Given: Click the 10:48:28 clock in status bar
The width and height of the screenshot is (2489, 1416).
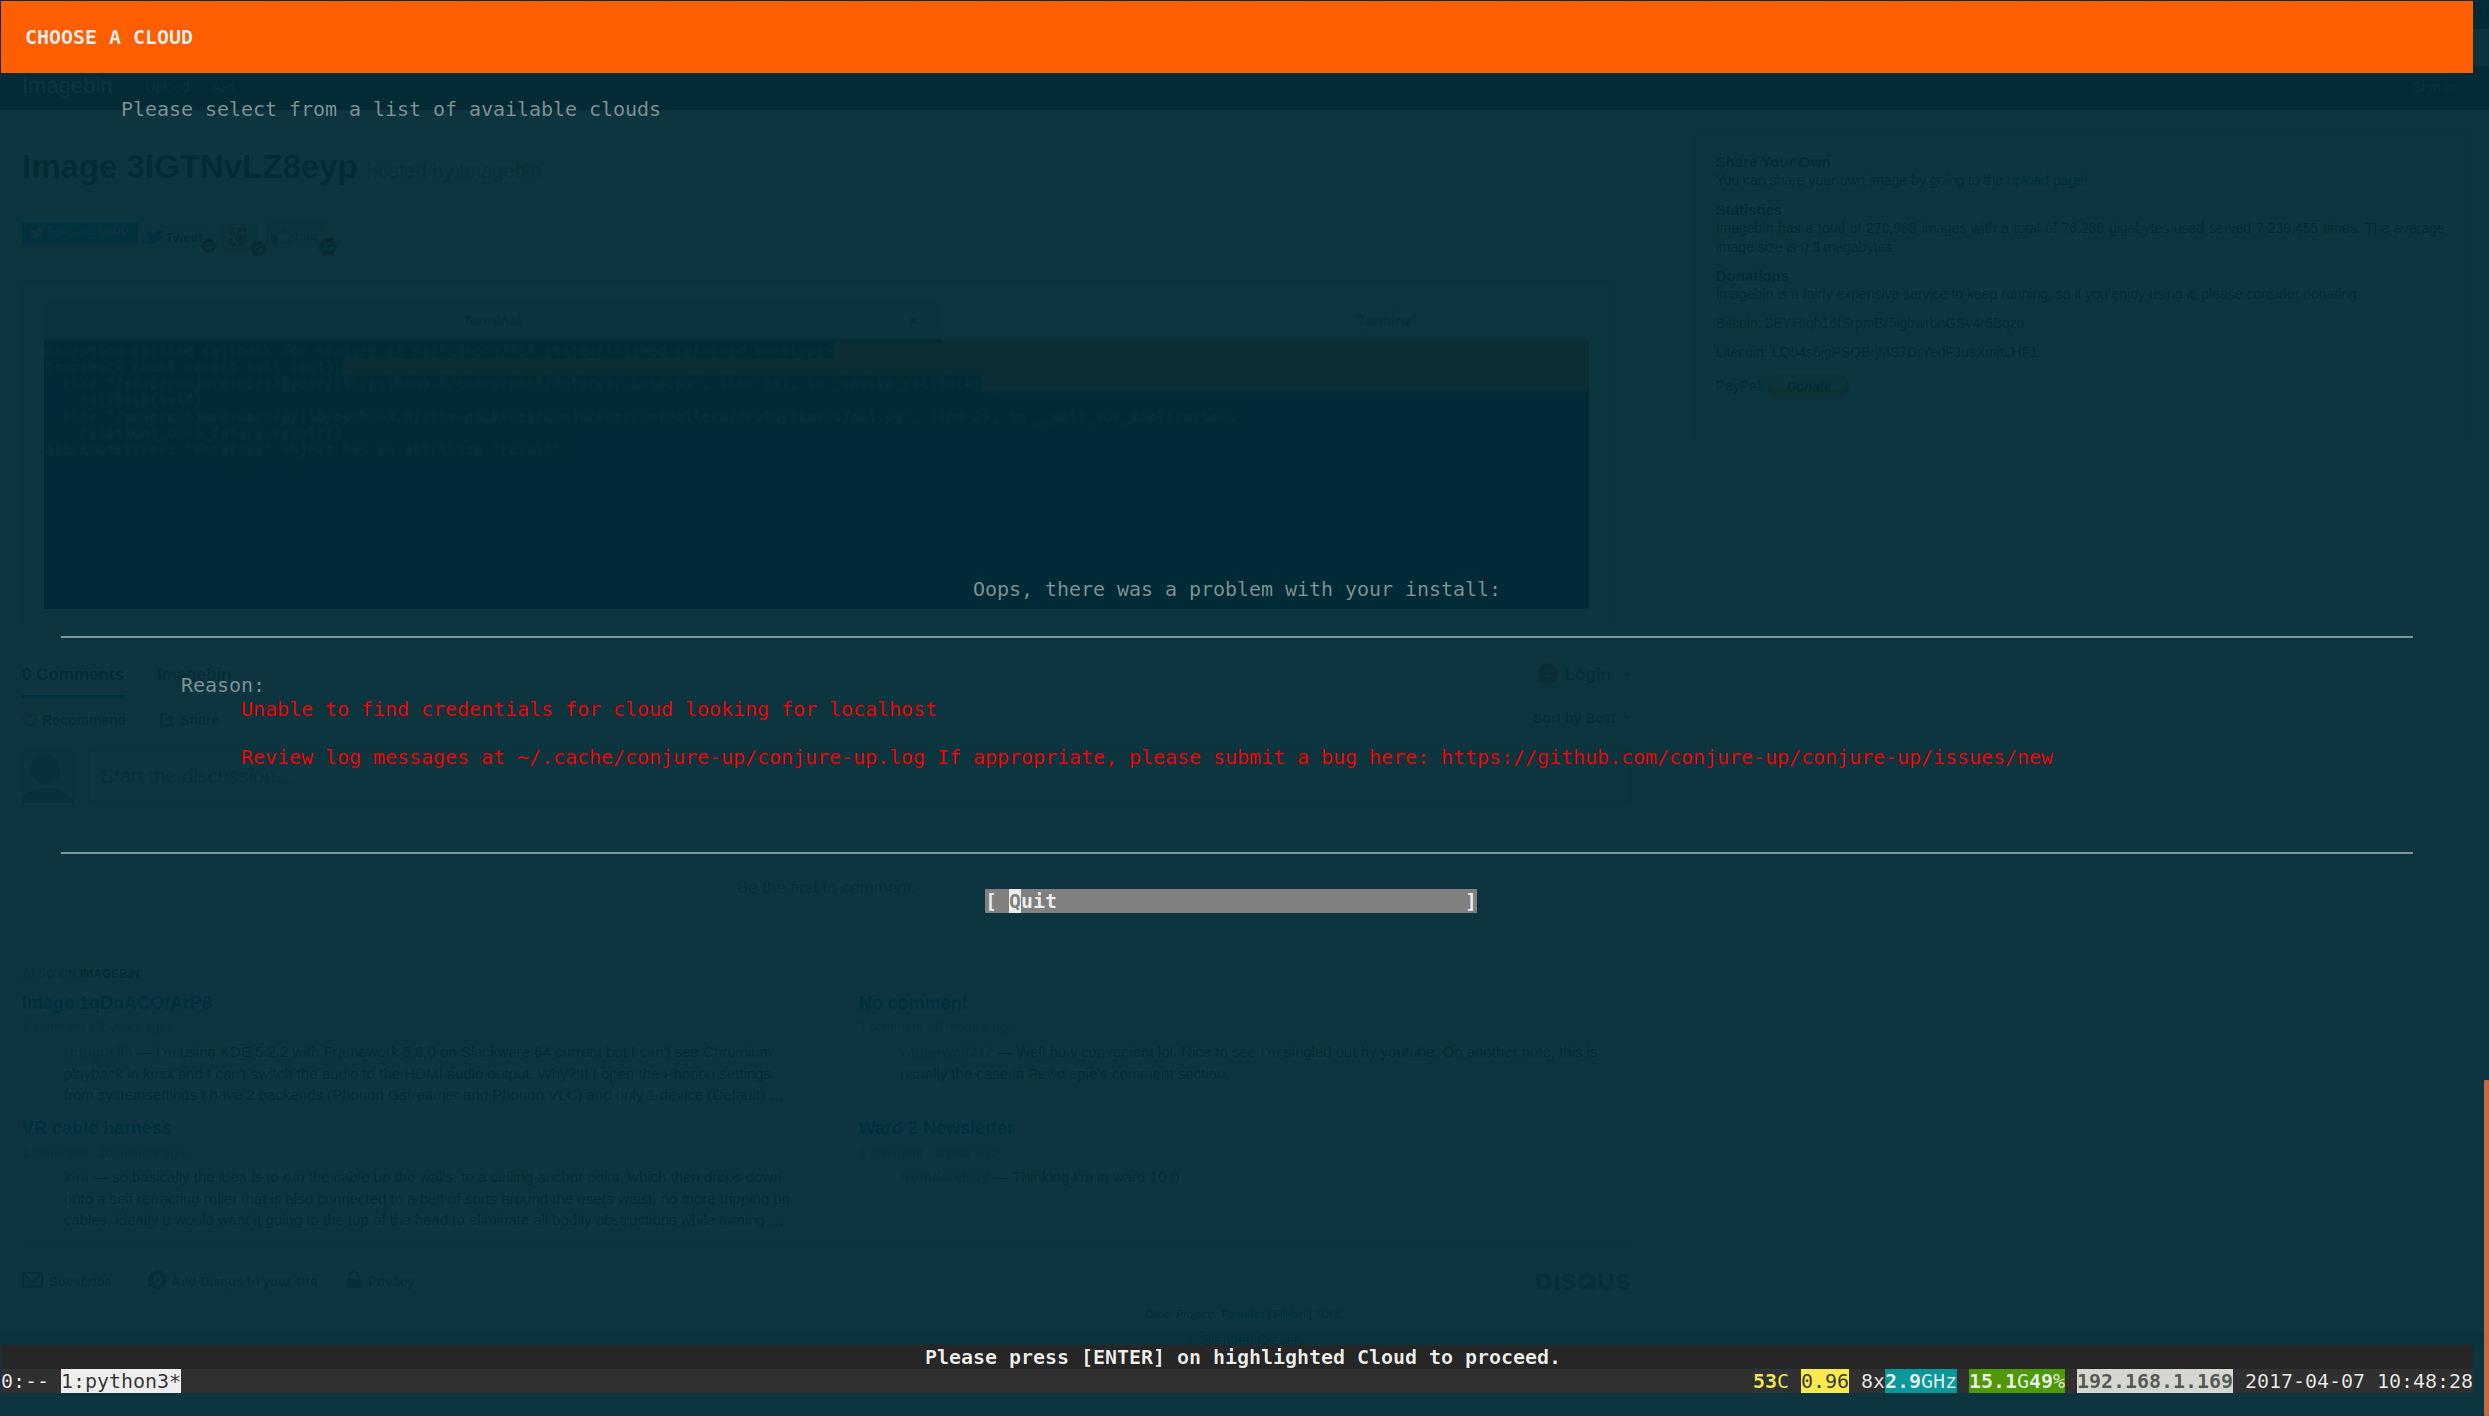Looking at the screenshot, I should click(x=2424, y=1381).
